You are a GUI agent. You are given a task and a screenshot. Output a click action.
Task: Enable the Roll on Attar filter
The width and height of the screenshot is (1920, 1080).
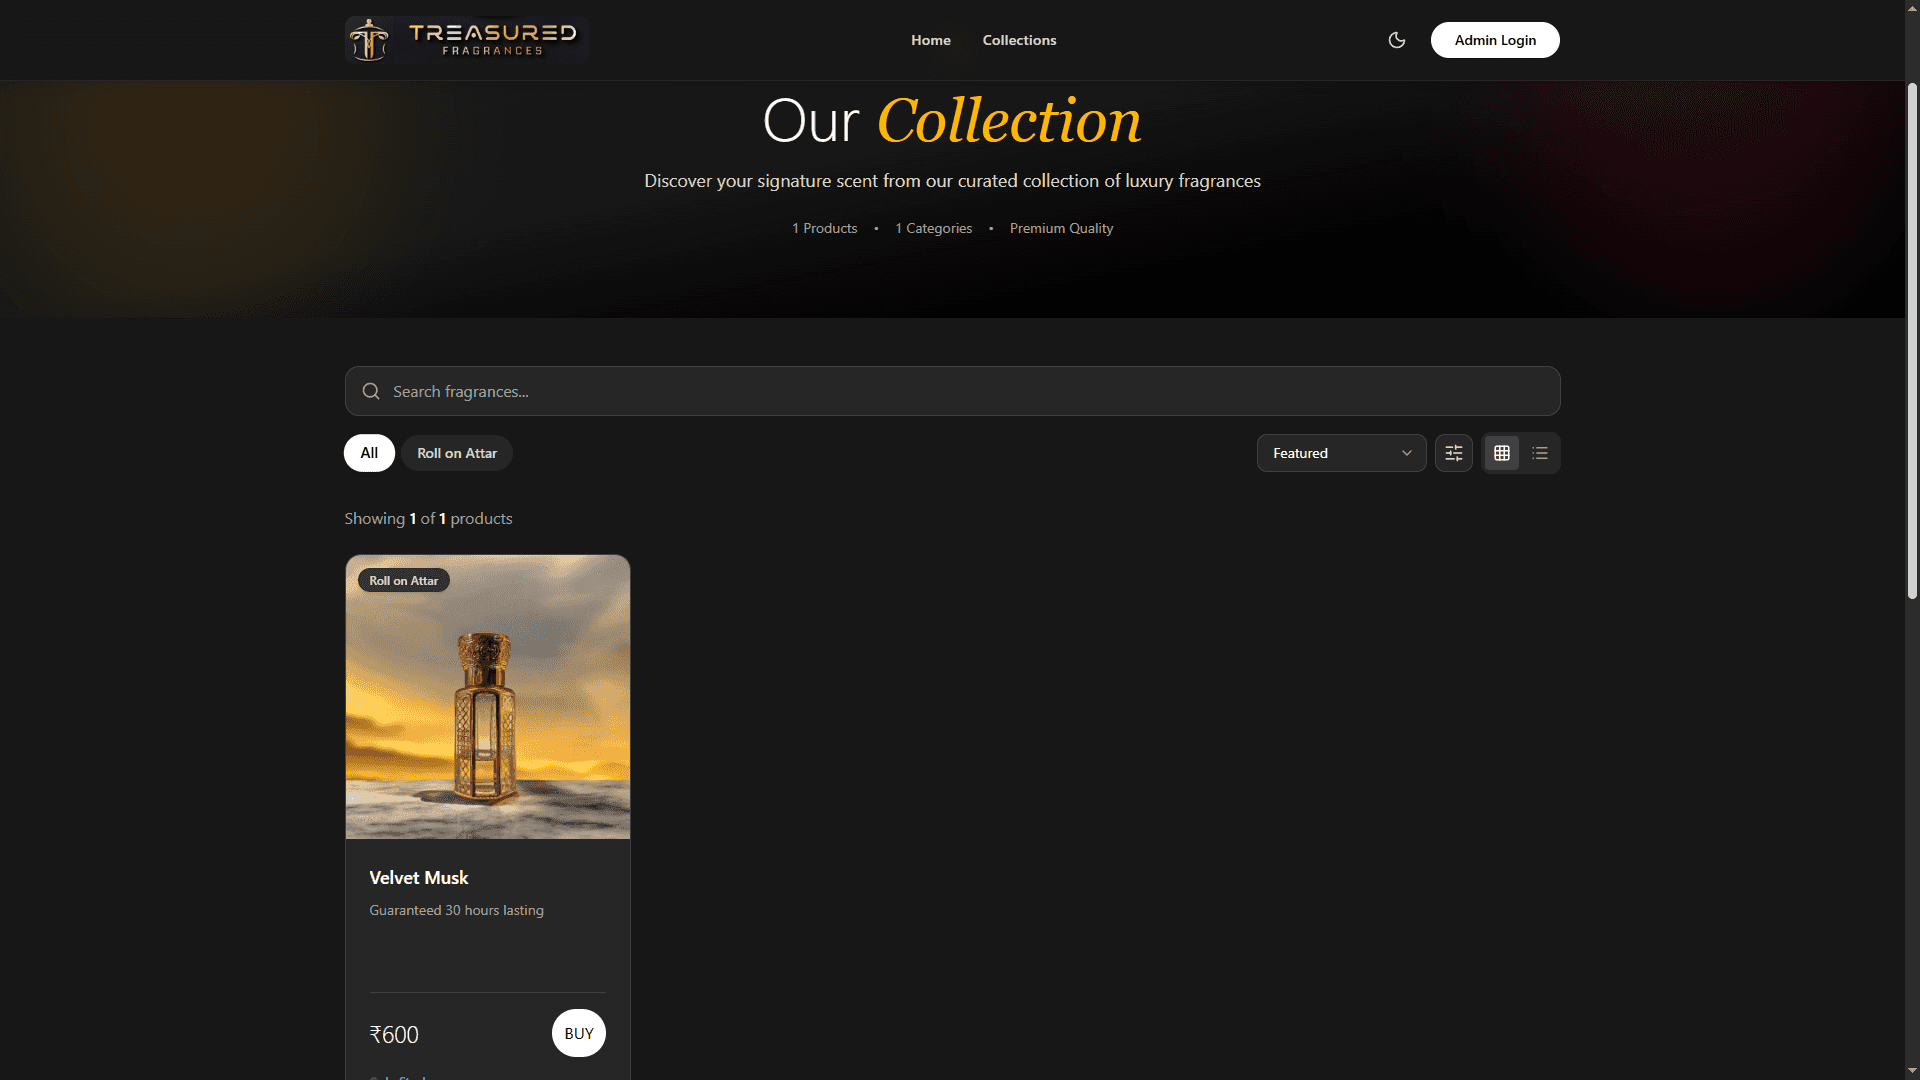(x=456, y=452)
